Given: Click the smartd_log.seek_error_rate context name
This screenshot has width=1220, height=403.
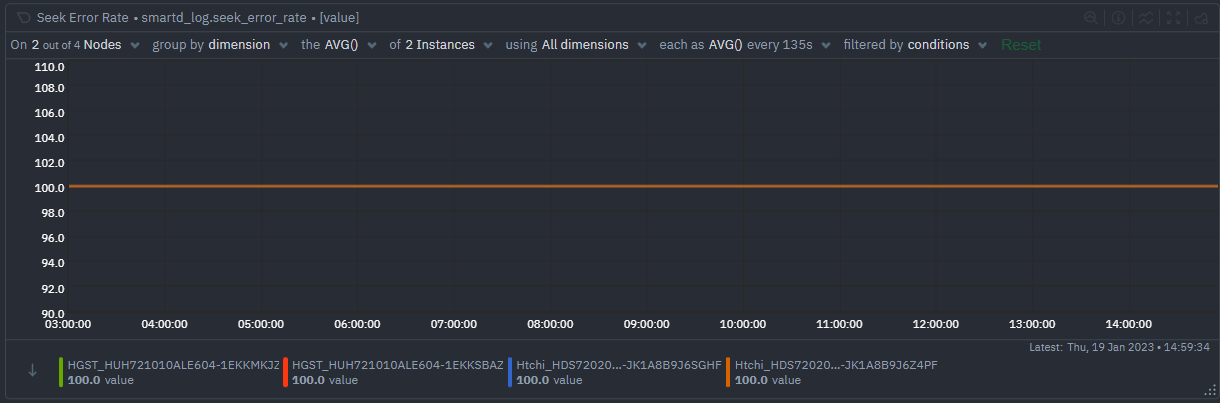Looking at the screenshot, I should tap(225, 18).
